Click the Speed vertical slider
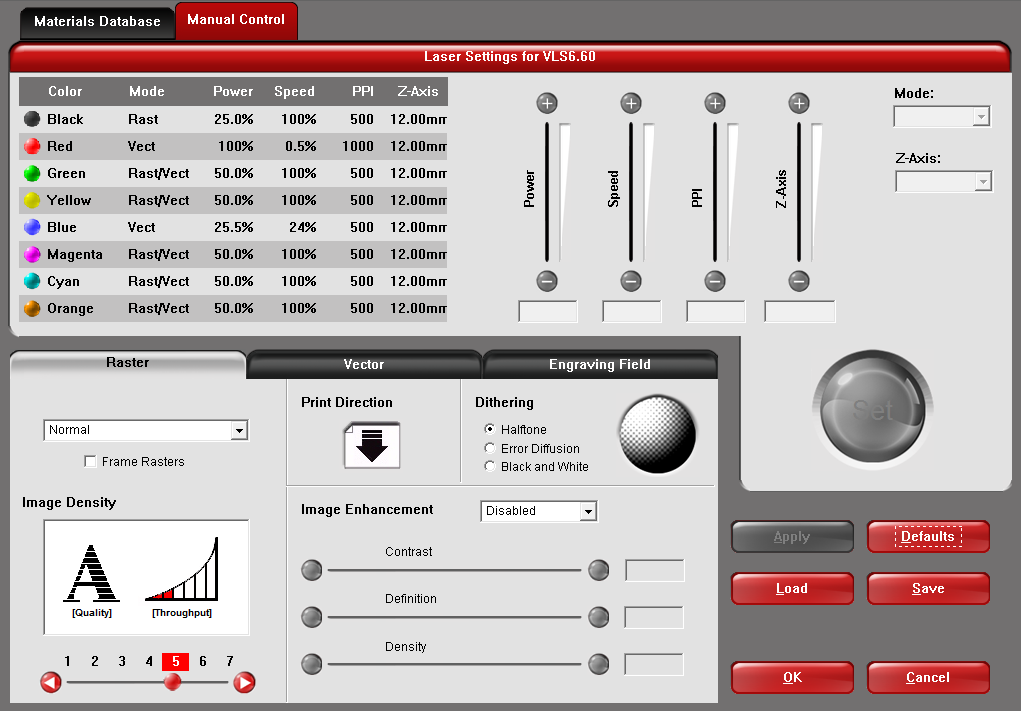1021x711 pixels. (x=630, y=192)
